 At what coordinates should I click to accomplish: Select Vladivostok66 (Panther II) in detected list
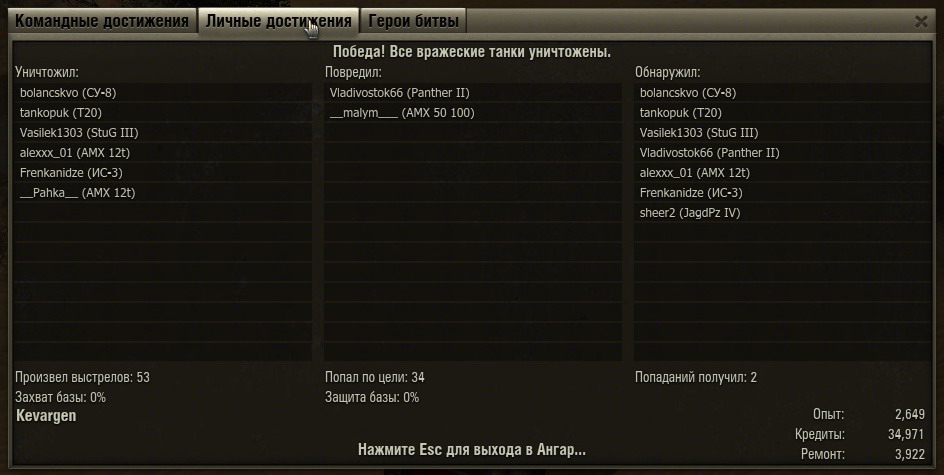click(x=783, y=152)
